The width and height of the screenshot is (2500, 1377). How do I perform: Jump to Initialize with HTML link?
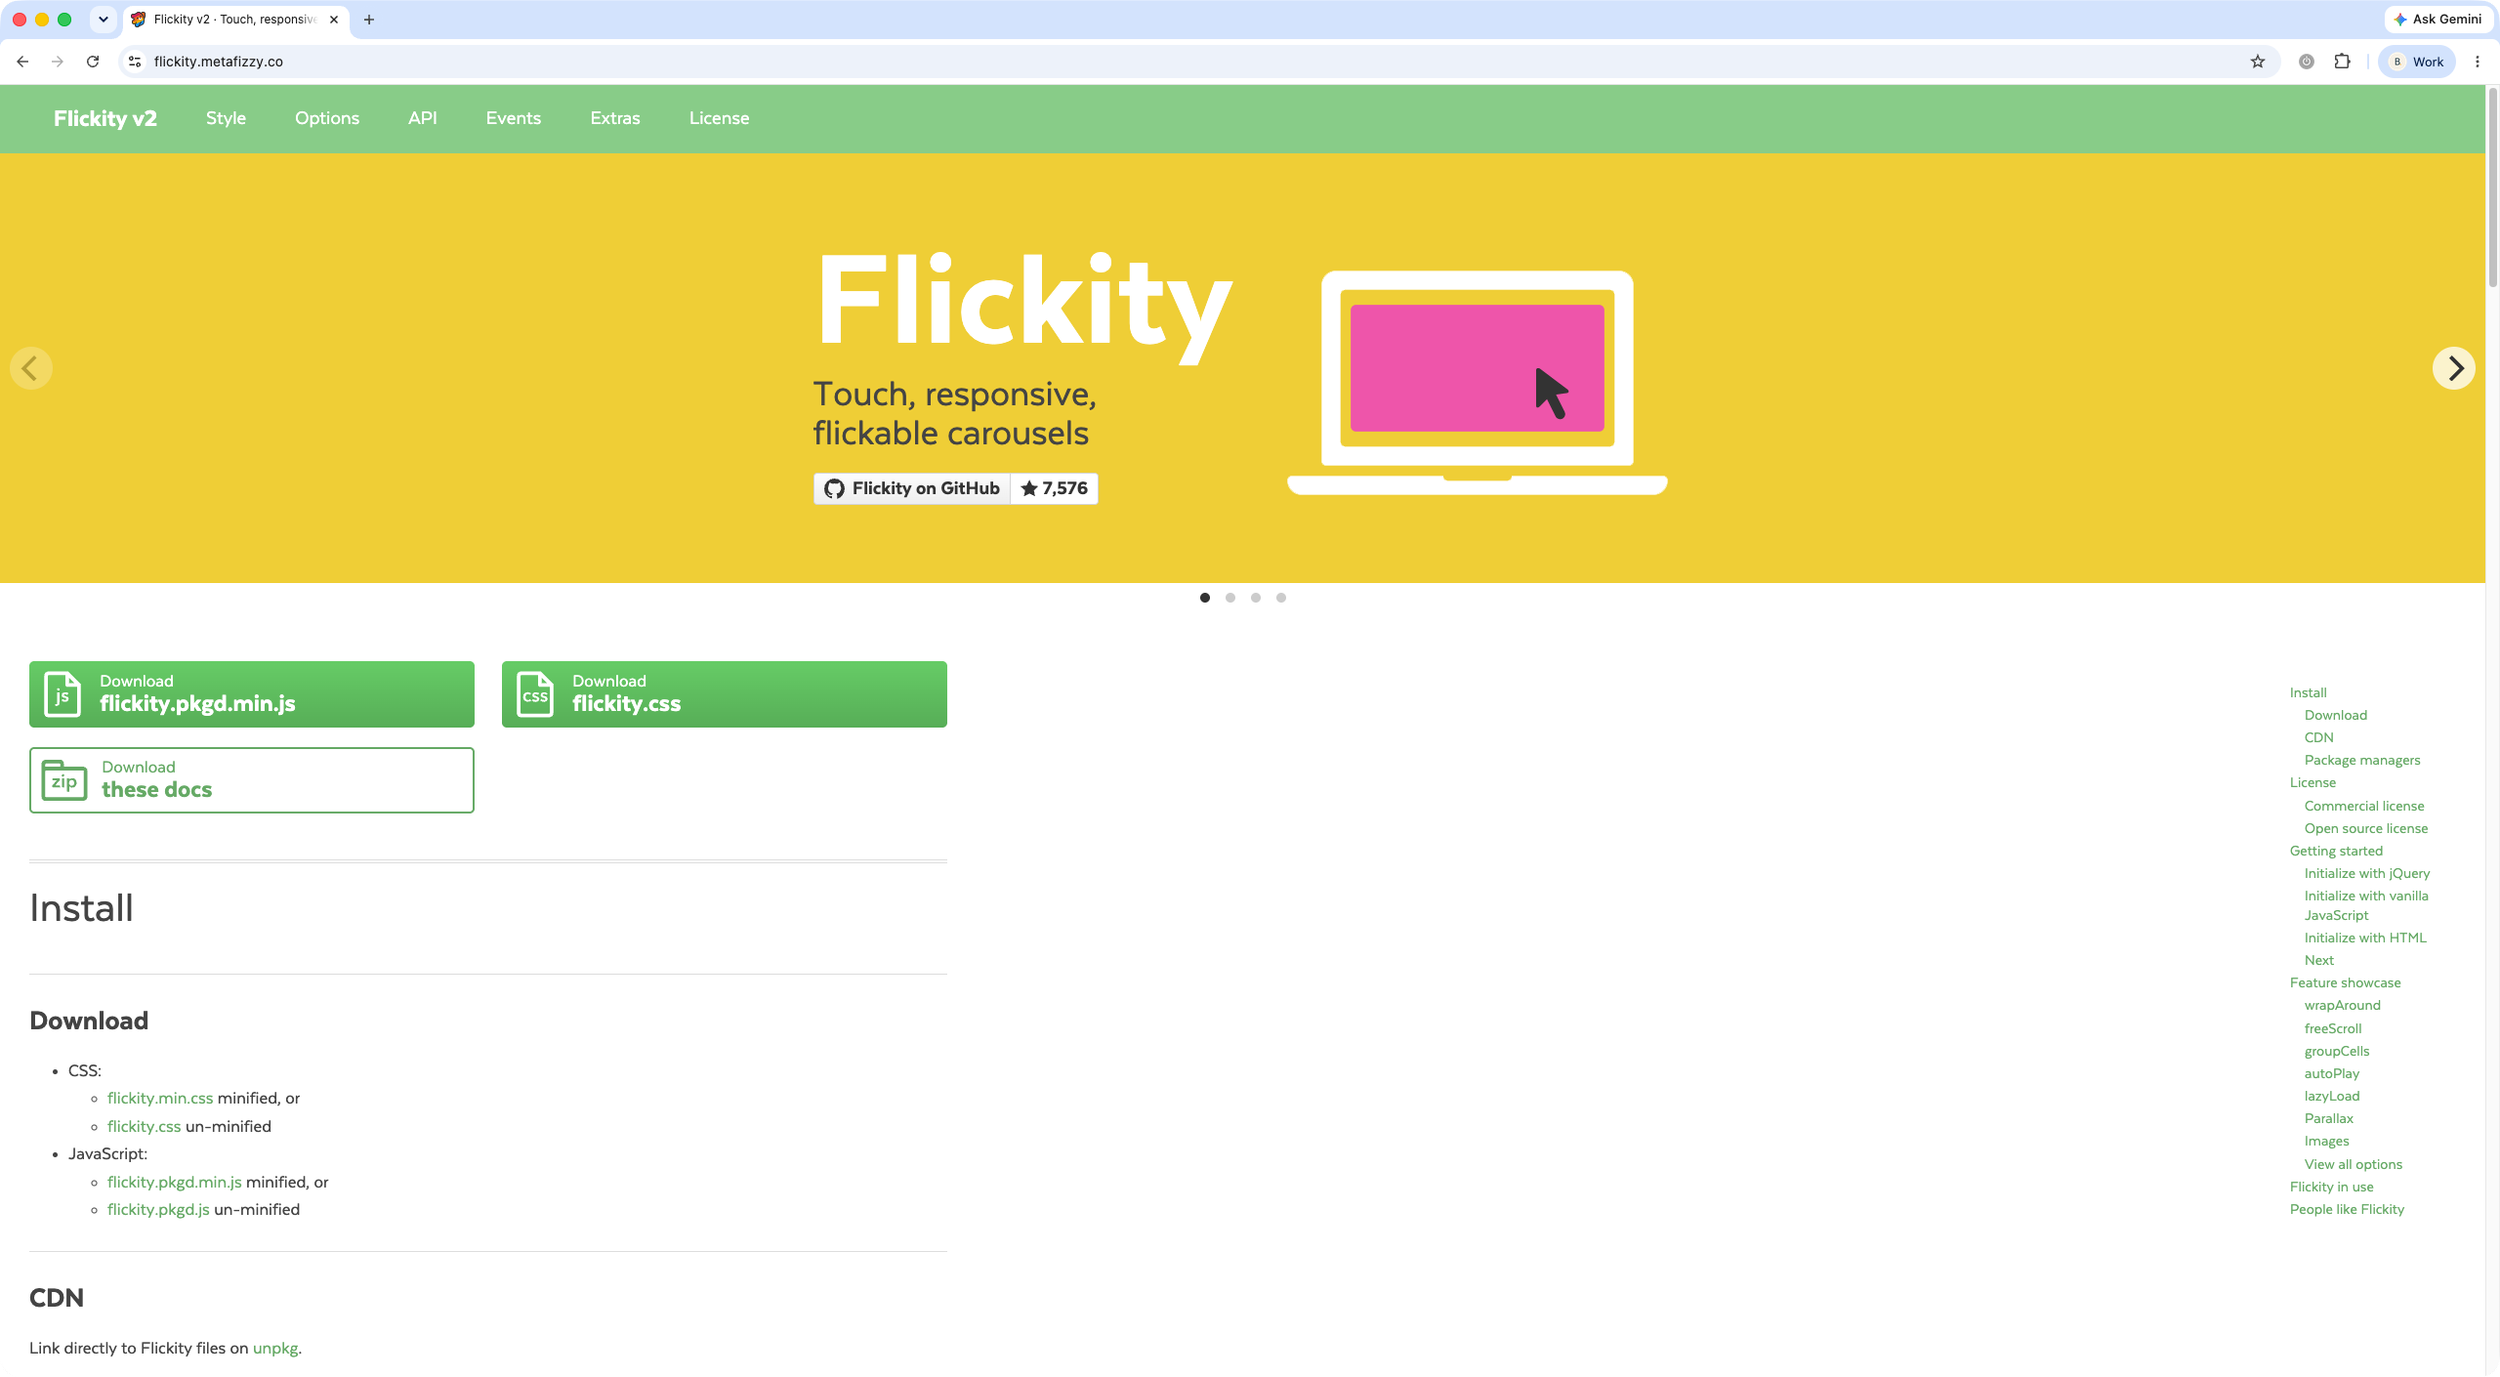click(x=2365, y=938)
